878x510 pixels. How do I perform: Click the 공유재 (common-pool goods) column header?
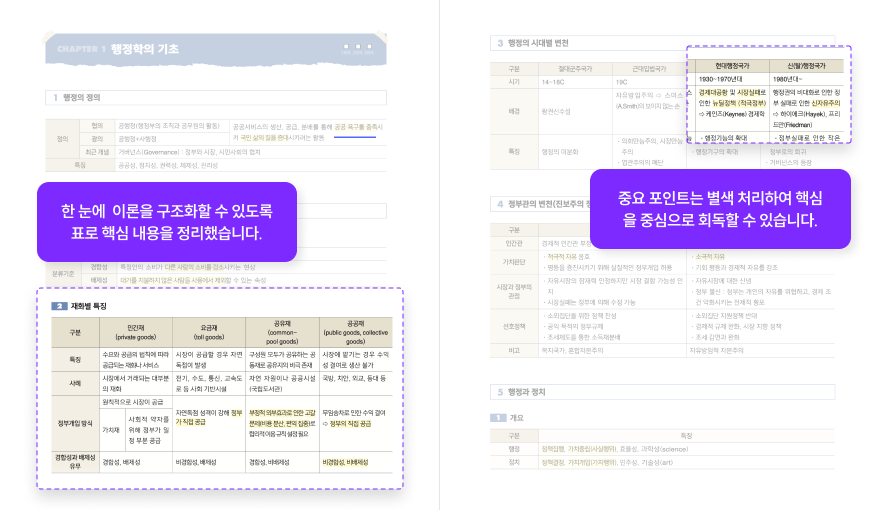(282, 331)
